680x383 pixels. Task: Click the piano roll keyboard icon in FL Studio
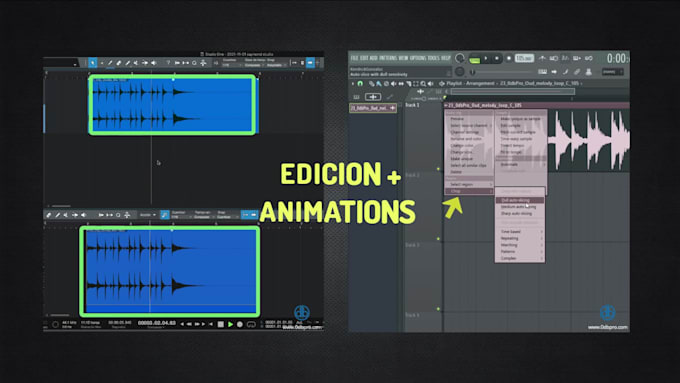pyautogui.click(x=542, y=72)
